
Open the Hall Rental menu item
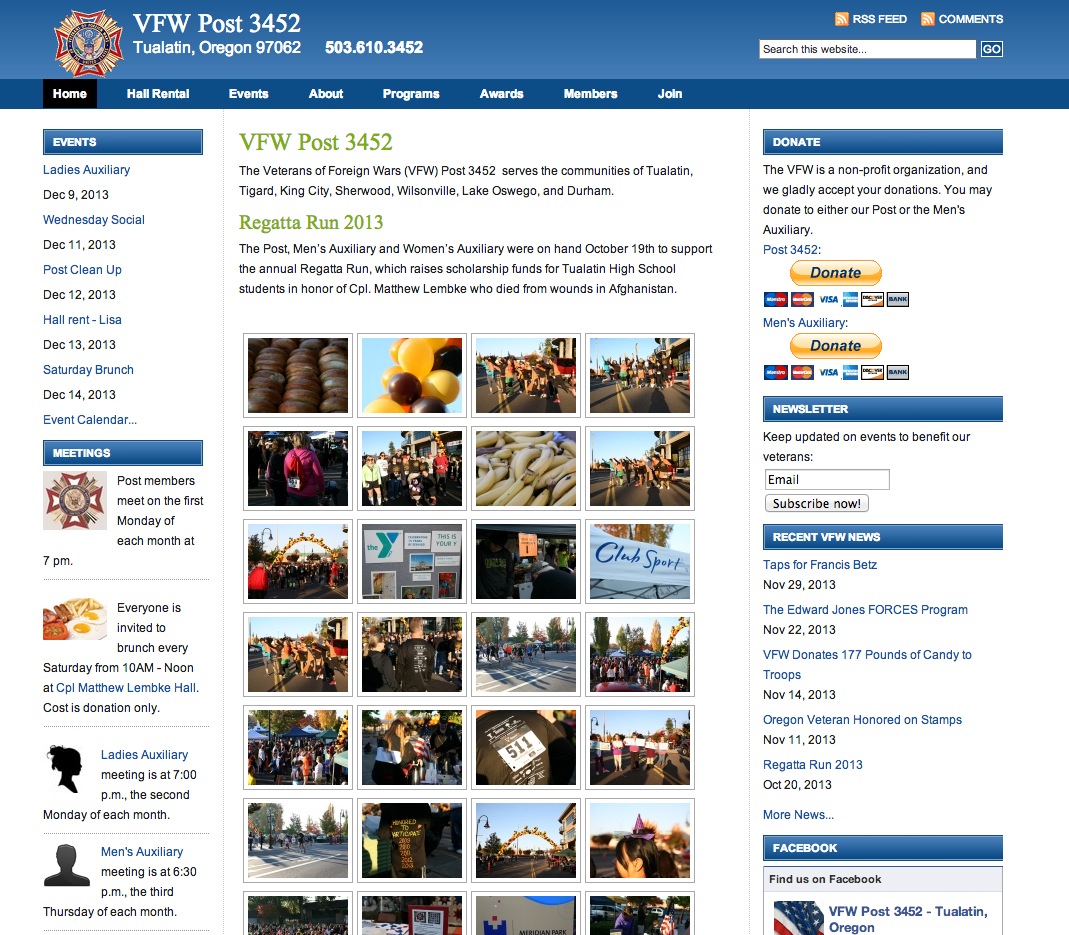158,94
